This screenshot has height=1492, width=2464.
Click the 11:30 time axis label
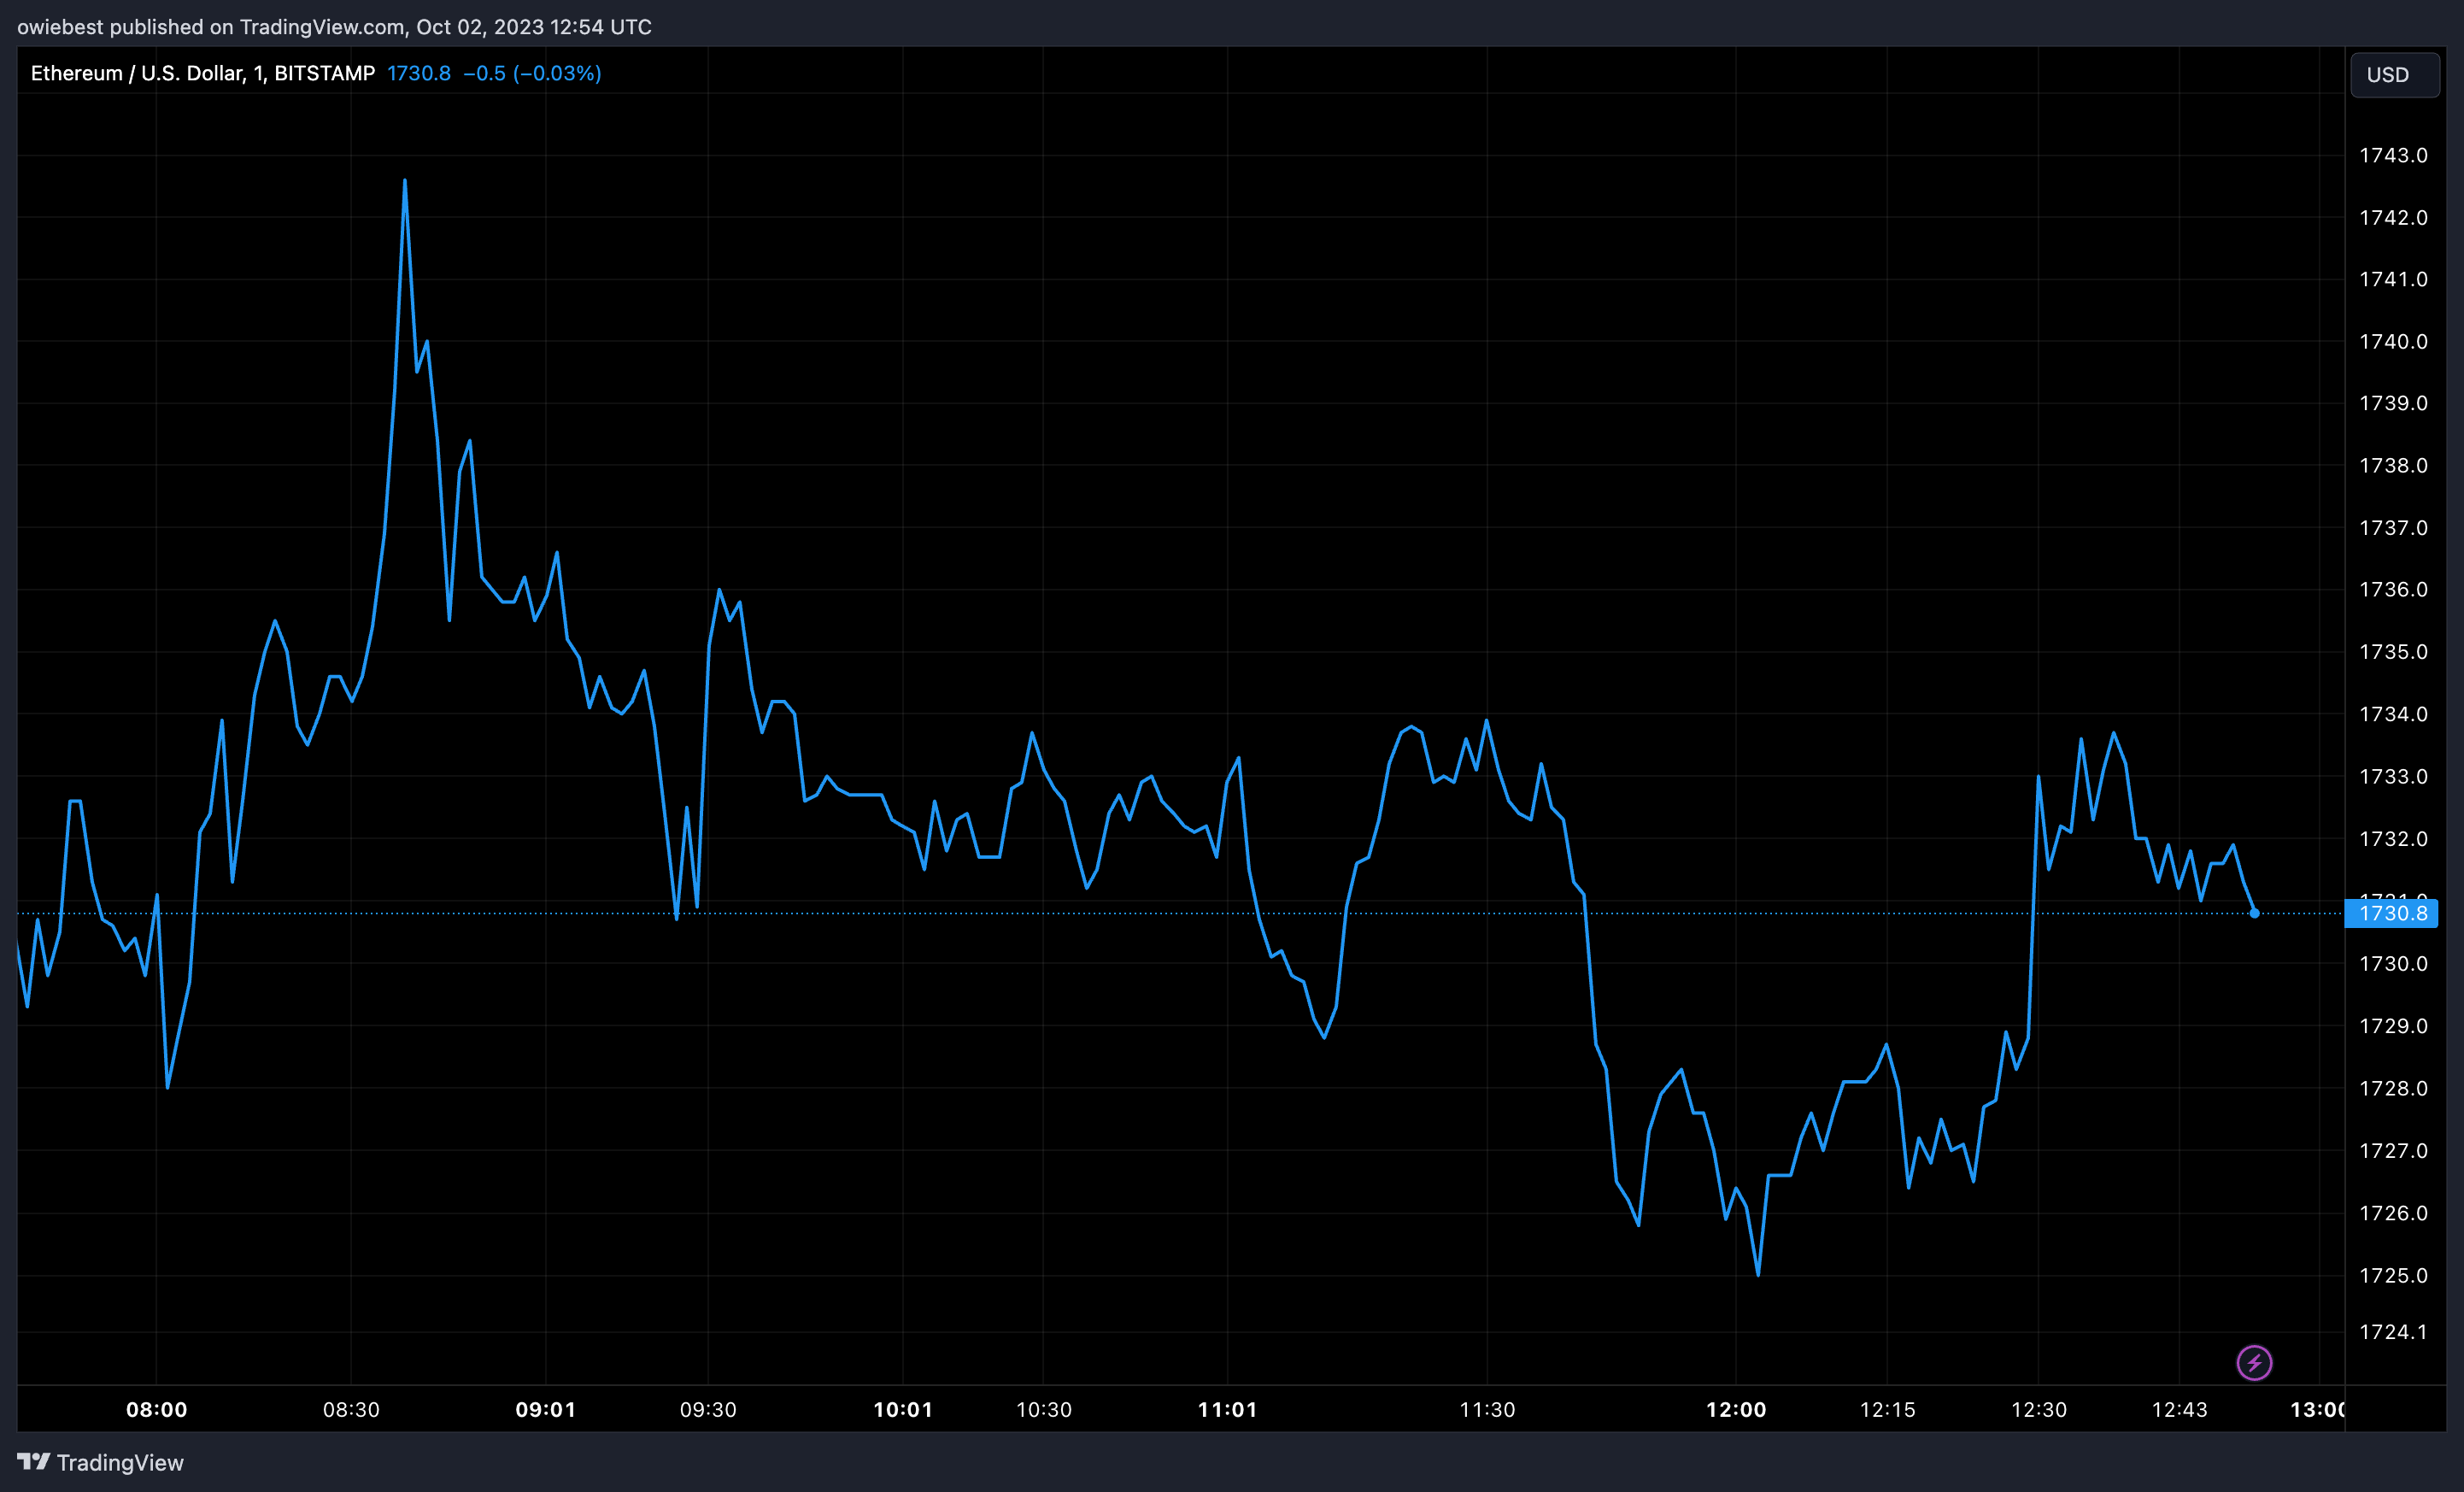point(1487,1409)
